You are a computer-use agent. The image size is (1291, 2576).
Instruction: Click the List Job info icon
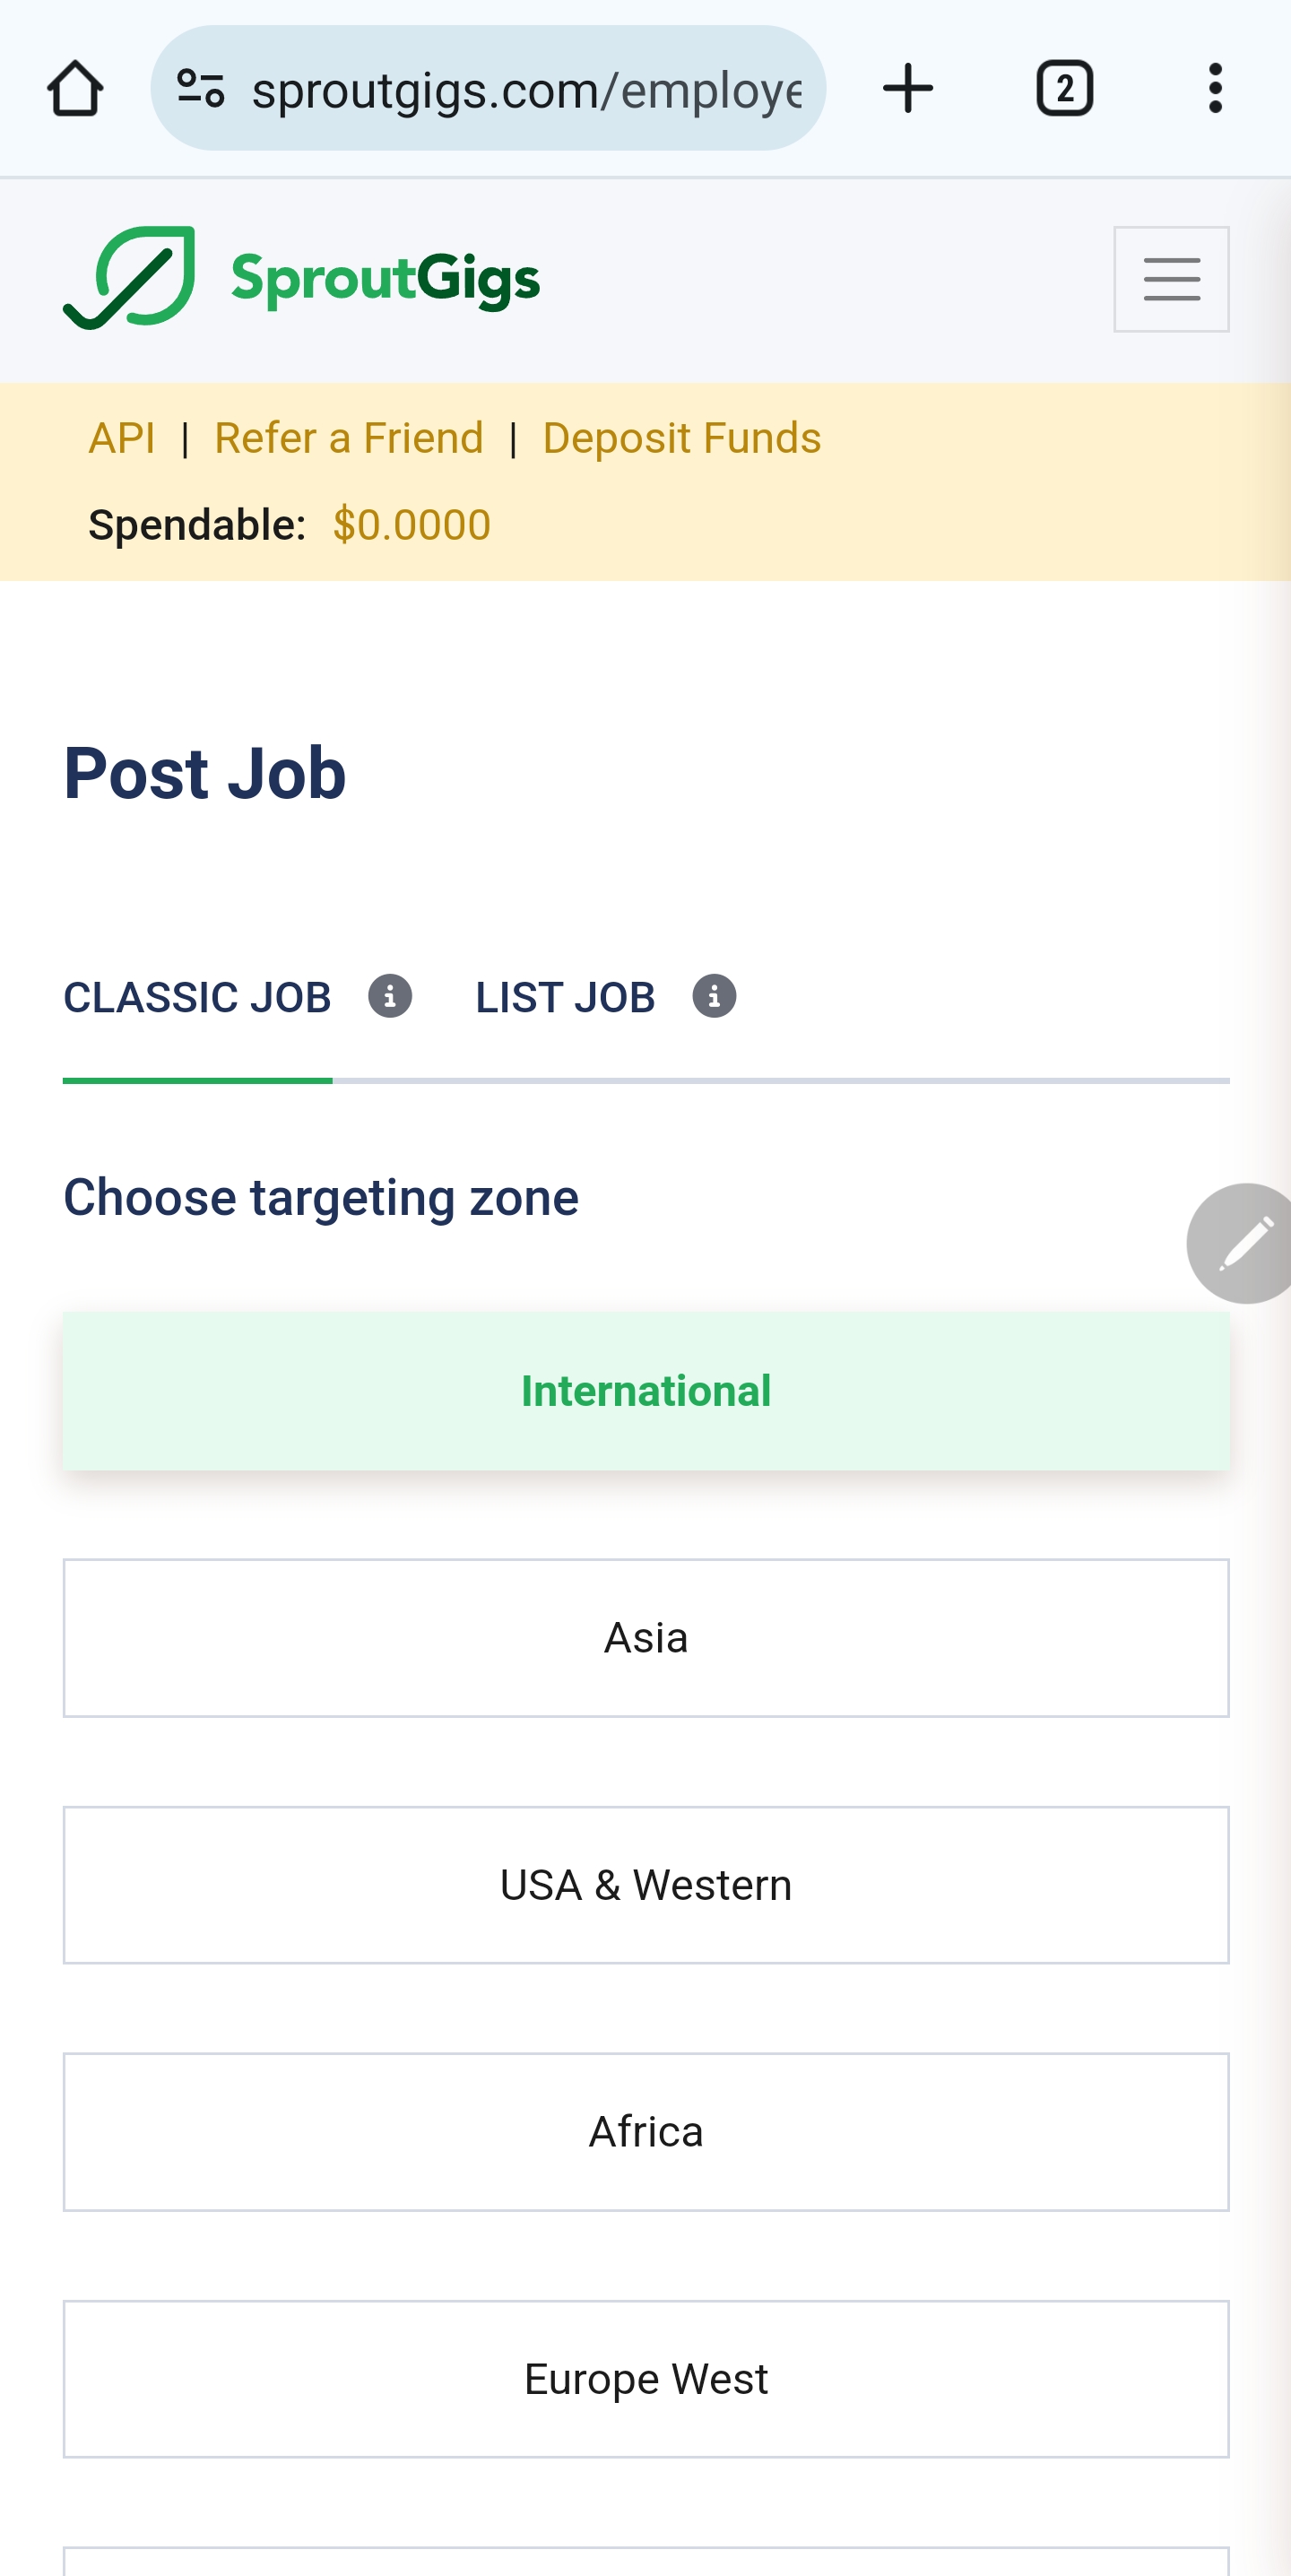[x=714, y=996]
